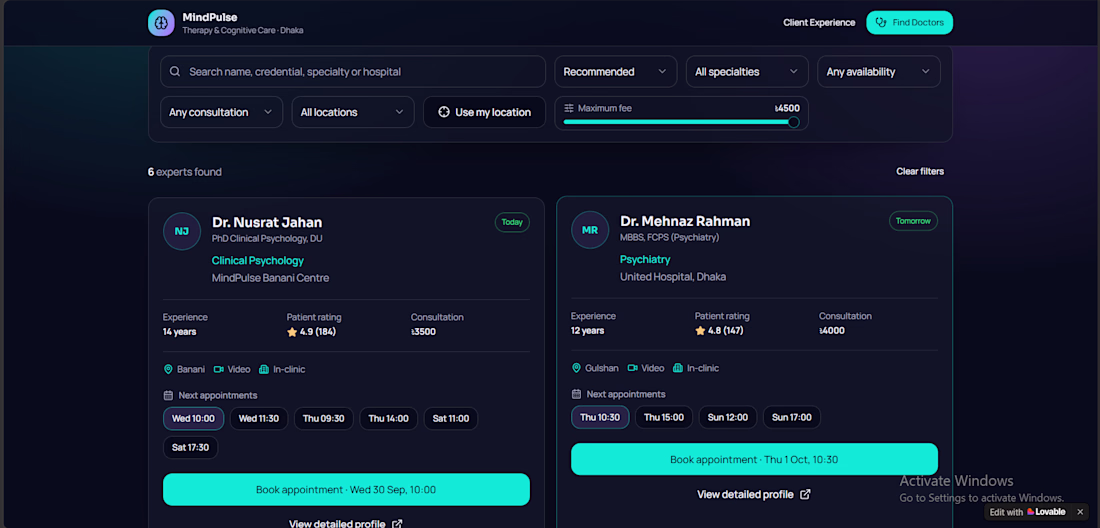The image size is (1100, 528).
Task: Click the Clear filters link
Action: point(920,171)
